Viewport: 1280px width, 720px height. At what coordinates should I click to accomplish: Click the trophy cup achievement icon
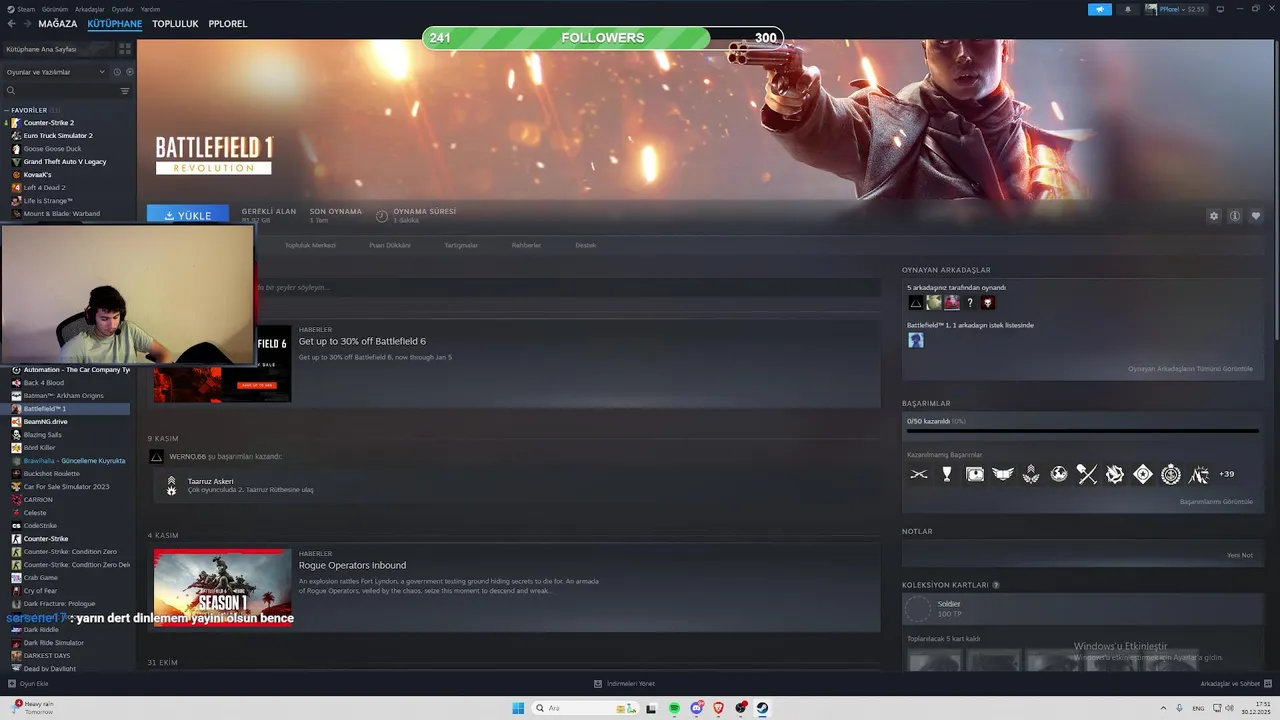pos(947,474)
